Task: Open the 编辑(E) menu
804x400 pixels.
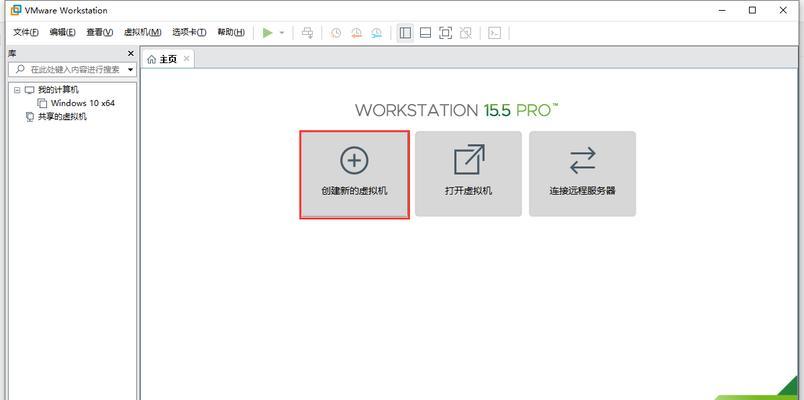Action: 63,32
